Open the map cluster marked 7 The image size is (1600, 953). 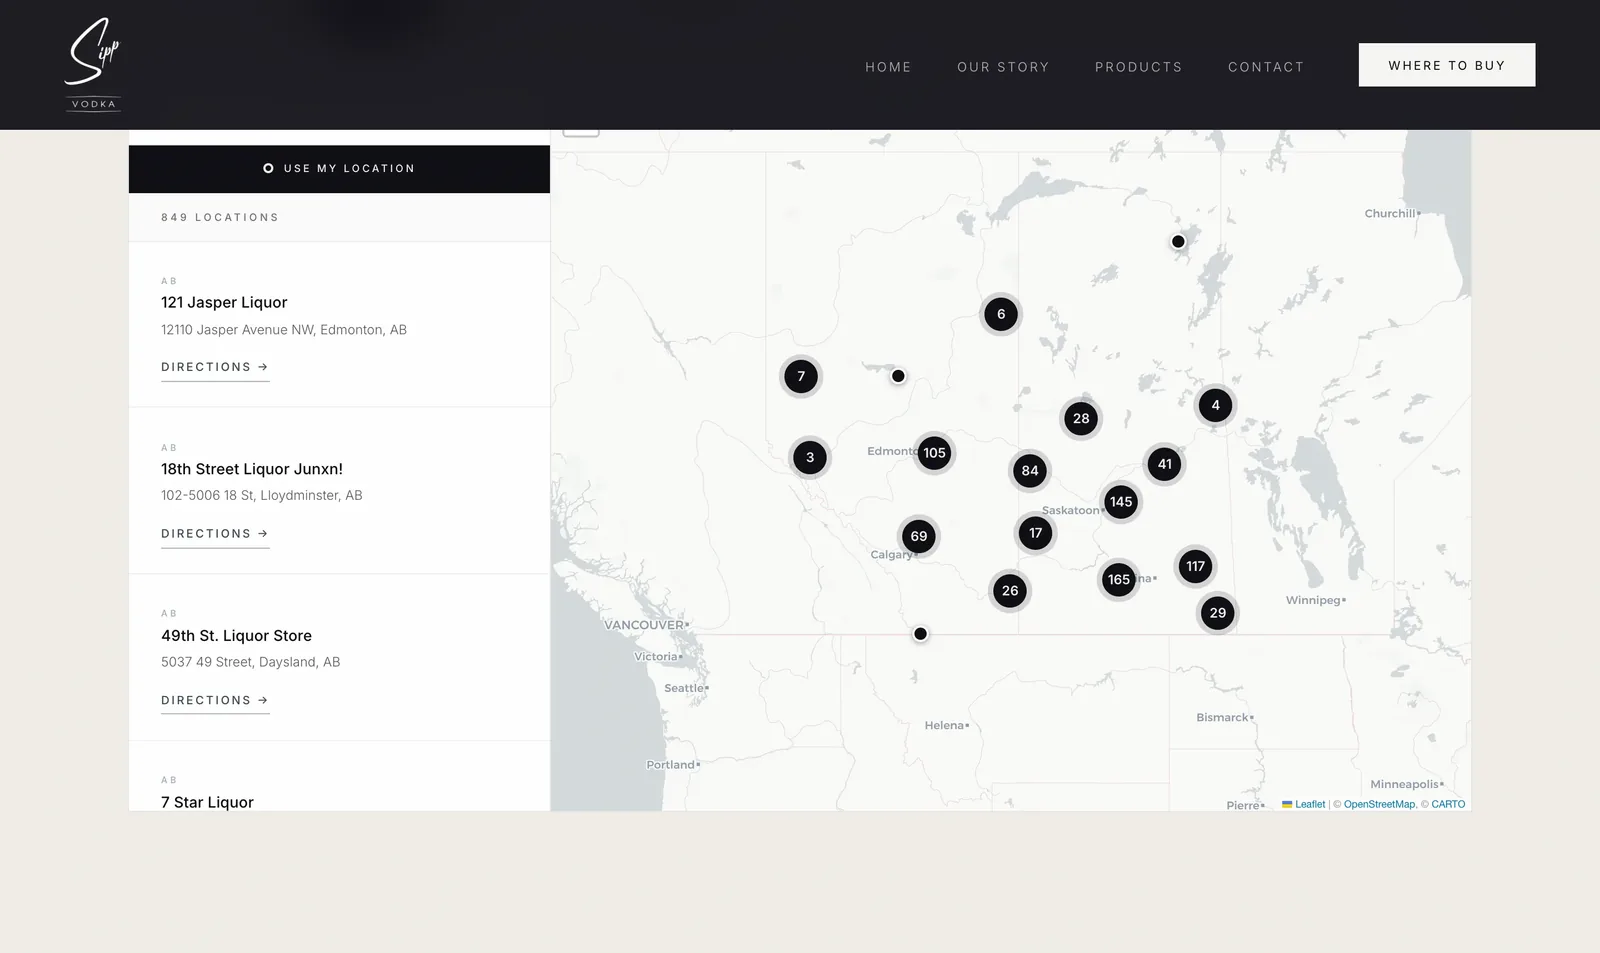coord(801,377)
